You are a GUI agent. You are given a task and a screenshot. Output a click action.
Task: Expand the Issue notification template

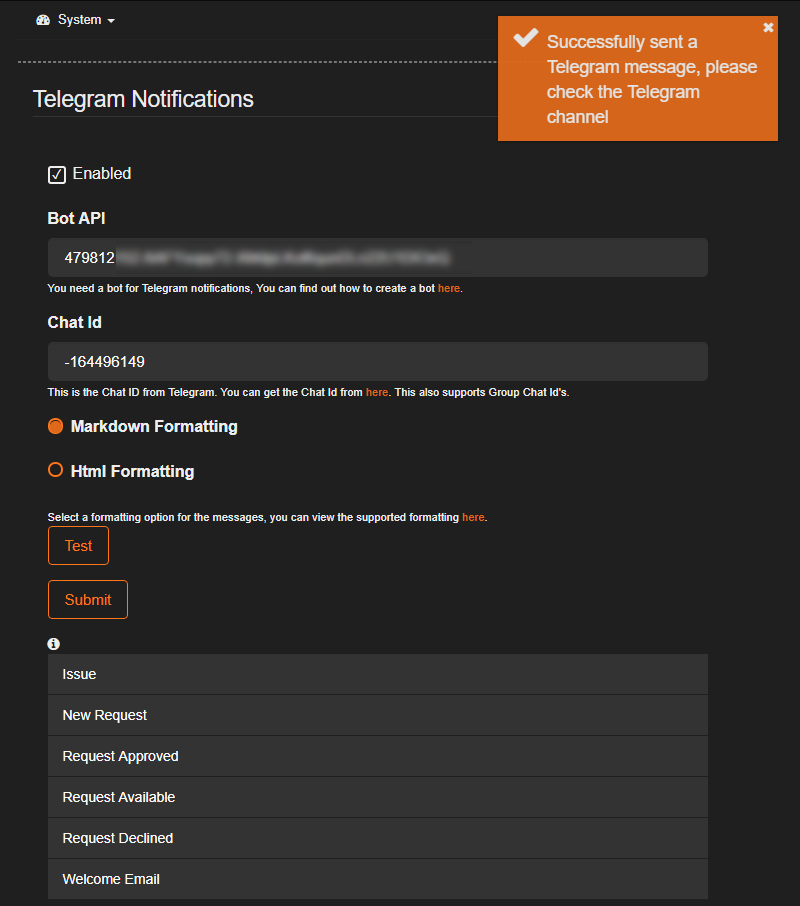pos(378,674)
